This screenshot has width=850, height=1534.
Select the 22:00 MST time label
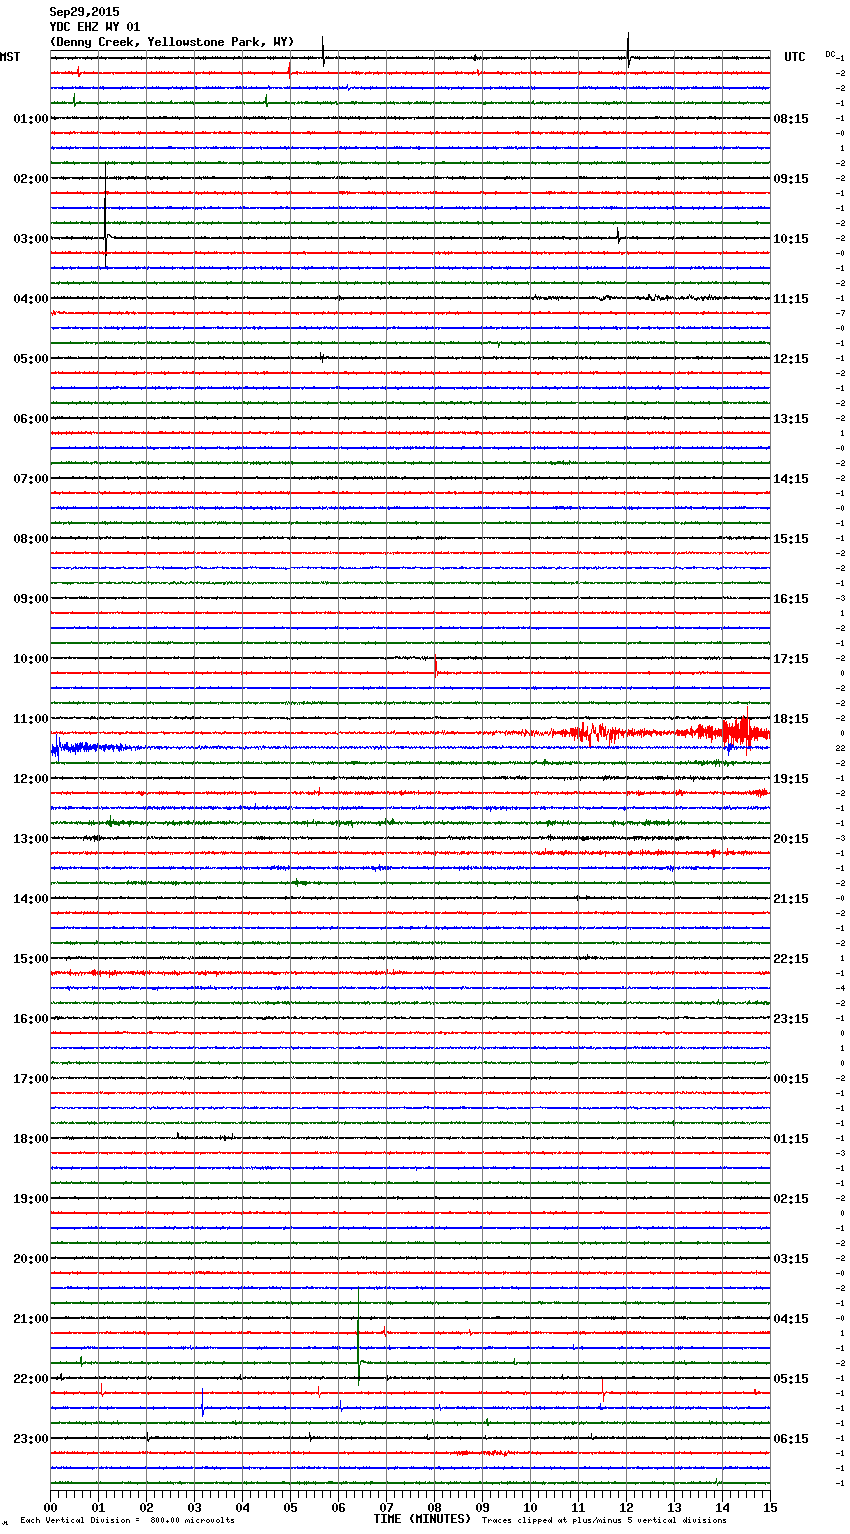pyautogui.click(x=31, y=1379)
